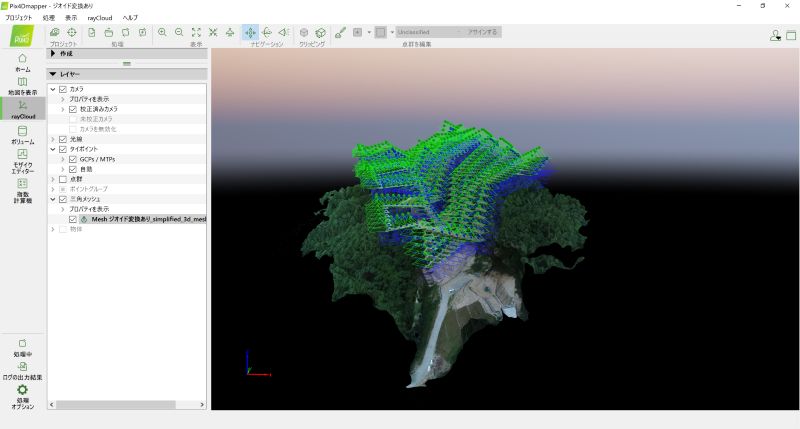Open the rayCloud menu in menu bar
Screen dimensions: 800x429
(99, 18)
